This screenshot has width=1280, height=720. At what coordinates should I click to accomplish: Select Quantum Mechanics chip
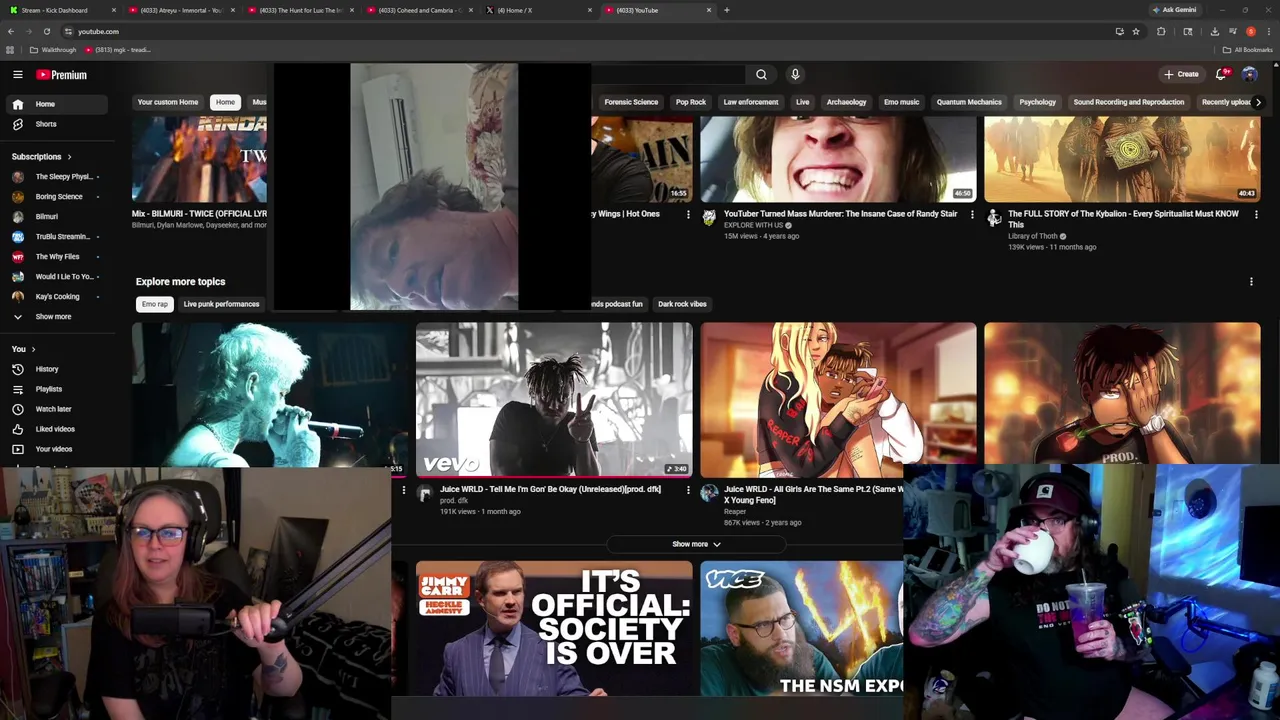coord(969,102)
